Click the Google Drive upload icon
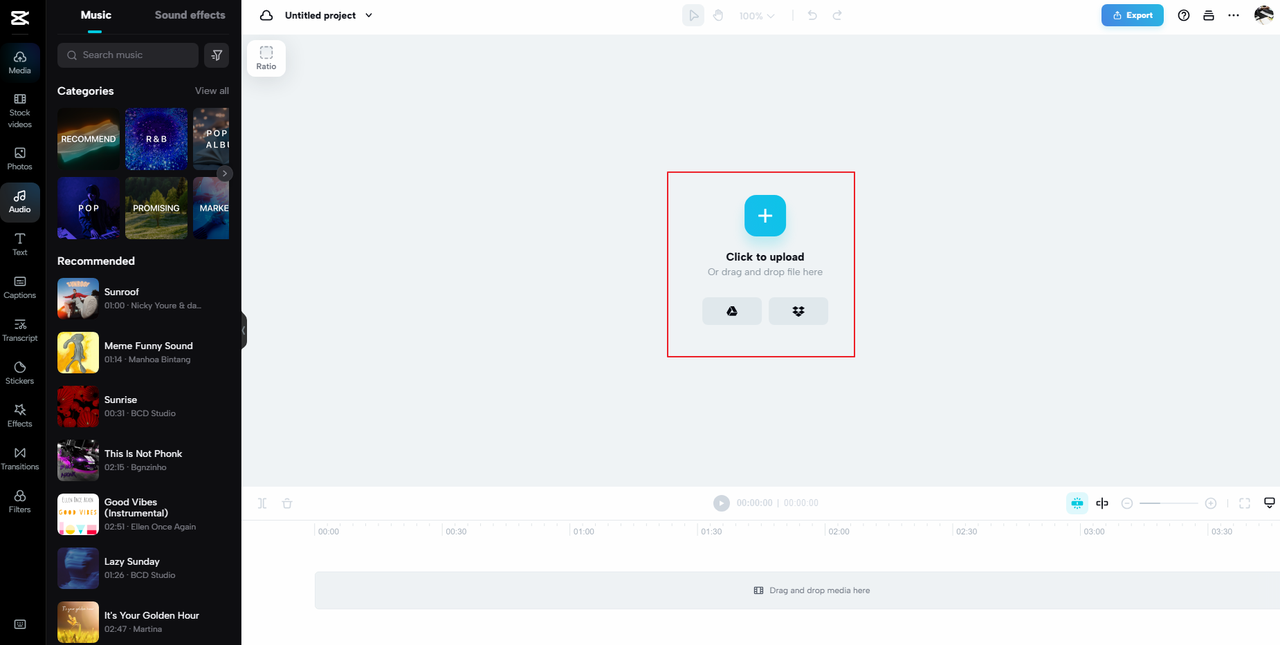The width and height of the screenshot is (1280, 645). (x=732, y=311)
